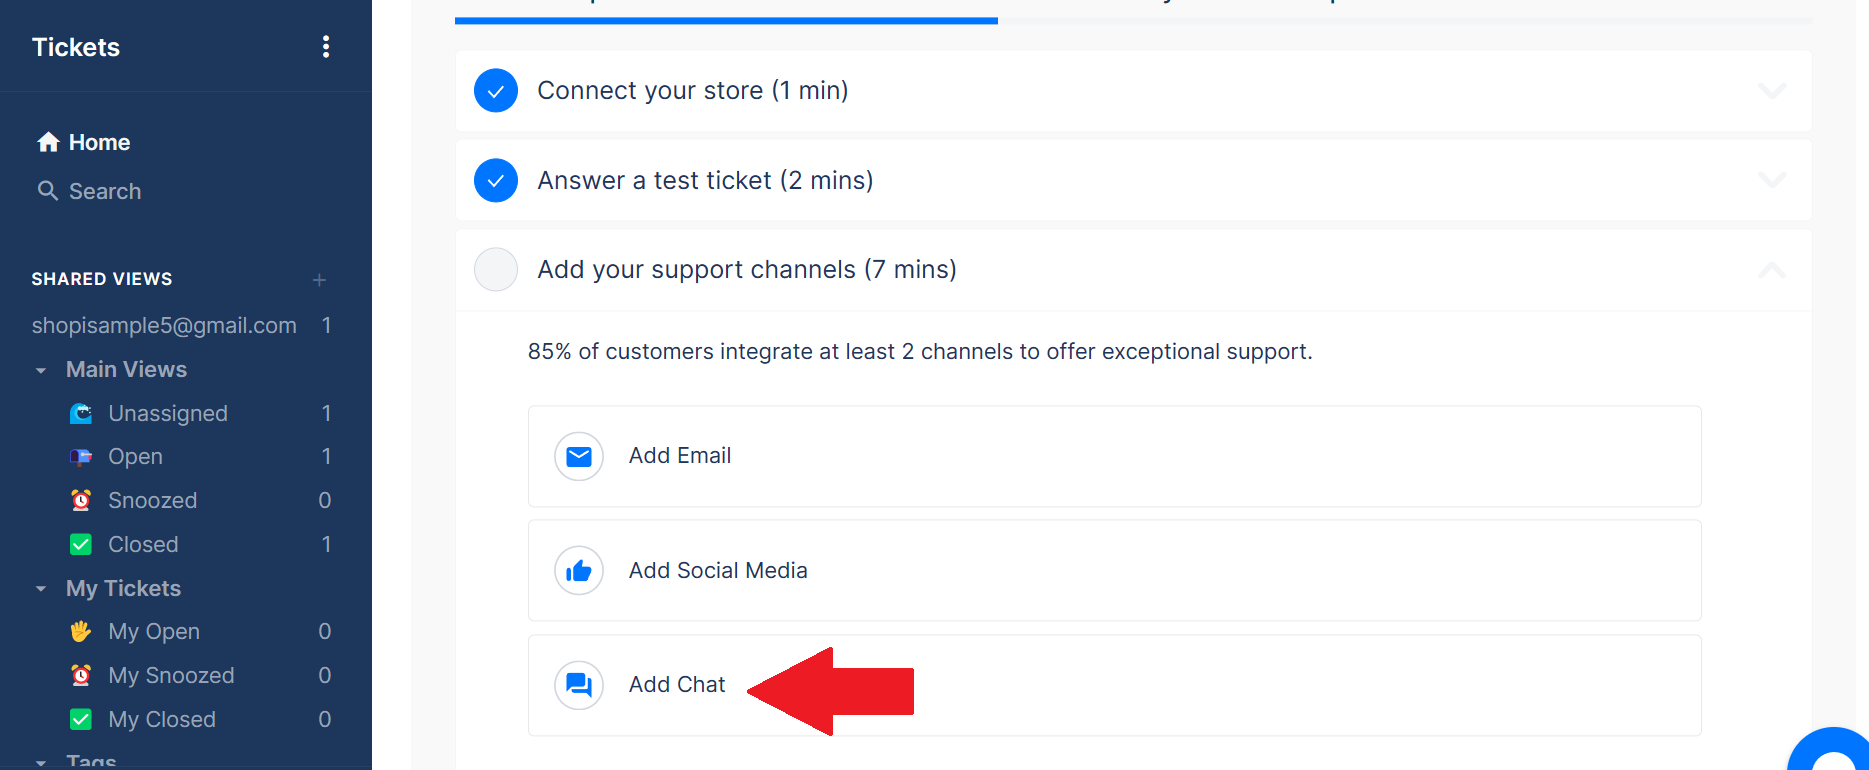This screenshot has width=1869, height=770.
Task: Click the Snoozed alarm clock icon
Action: [81, 500]
